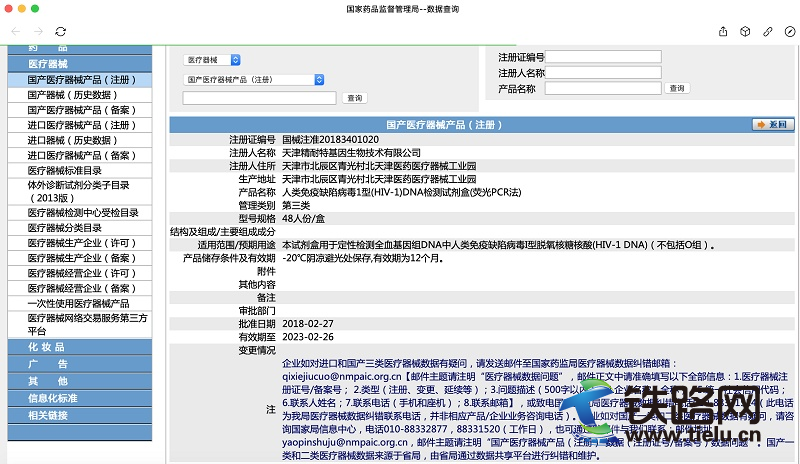Click 查询 button beside keyword search box
The width and height of the screenshot is (800, 464).
(x=354, y=98)
